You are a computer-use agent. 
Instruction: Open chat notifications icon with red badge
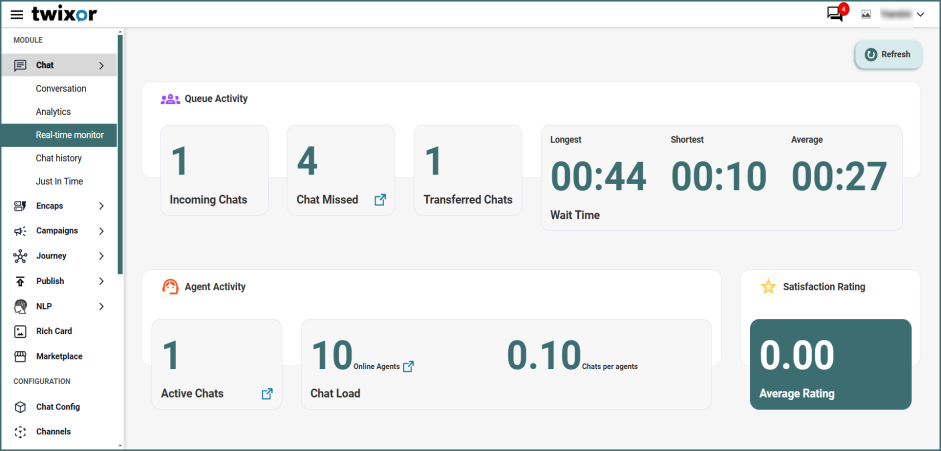coord(835,14)
